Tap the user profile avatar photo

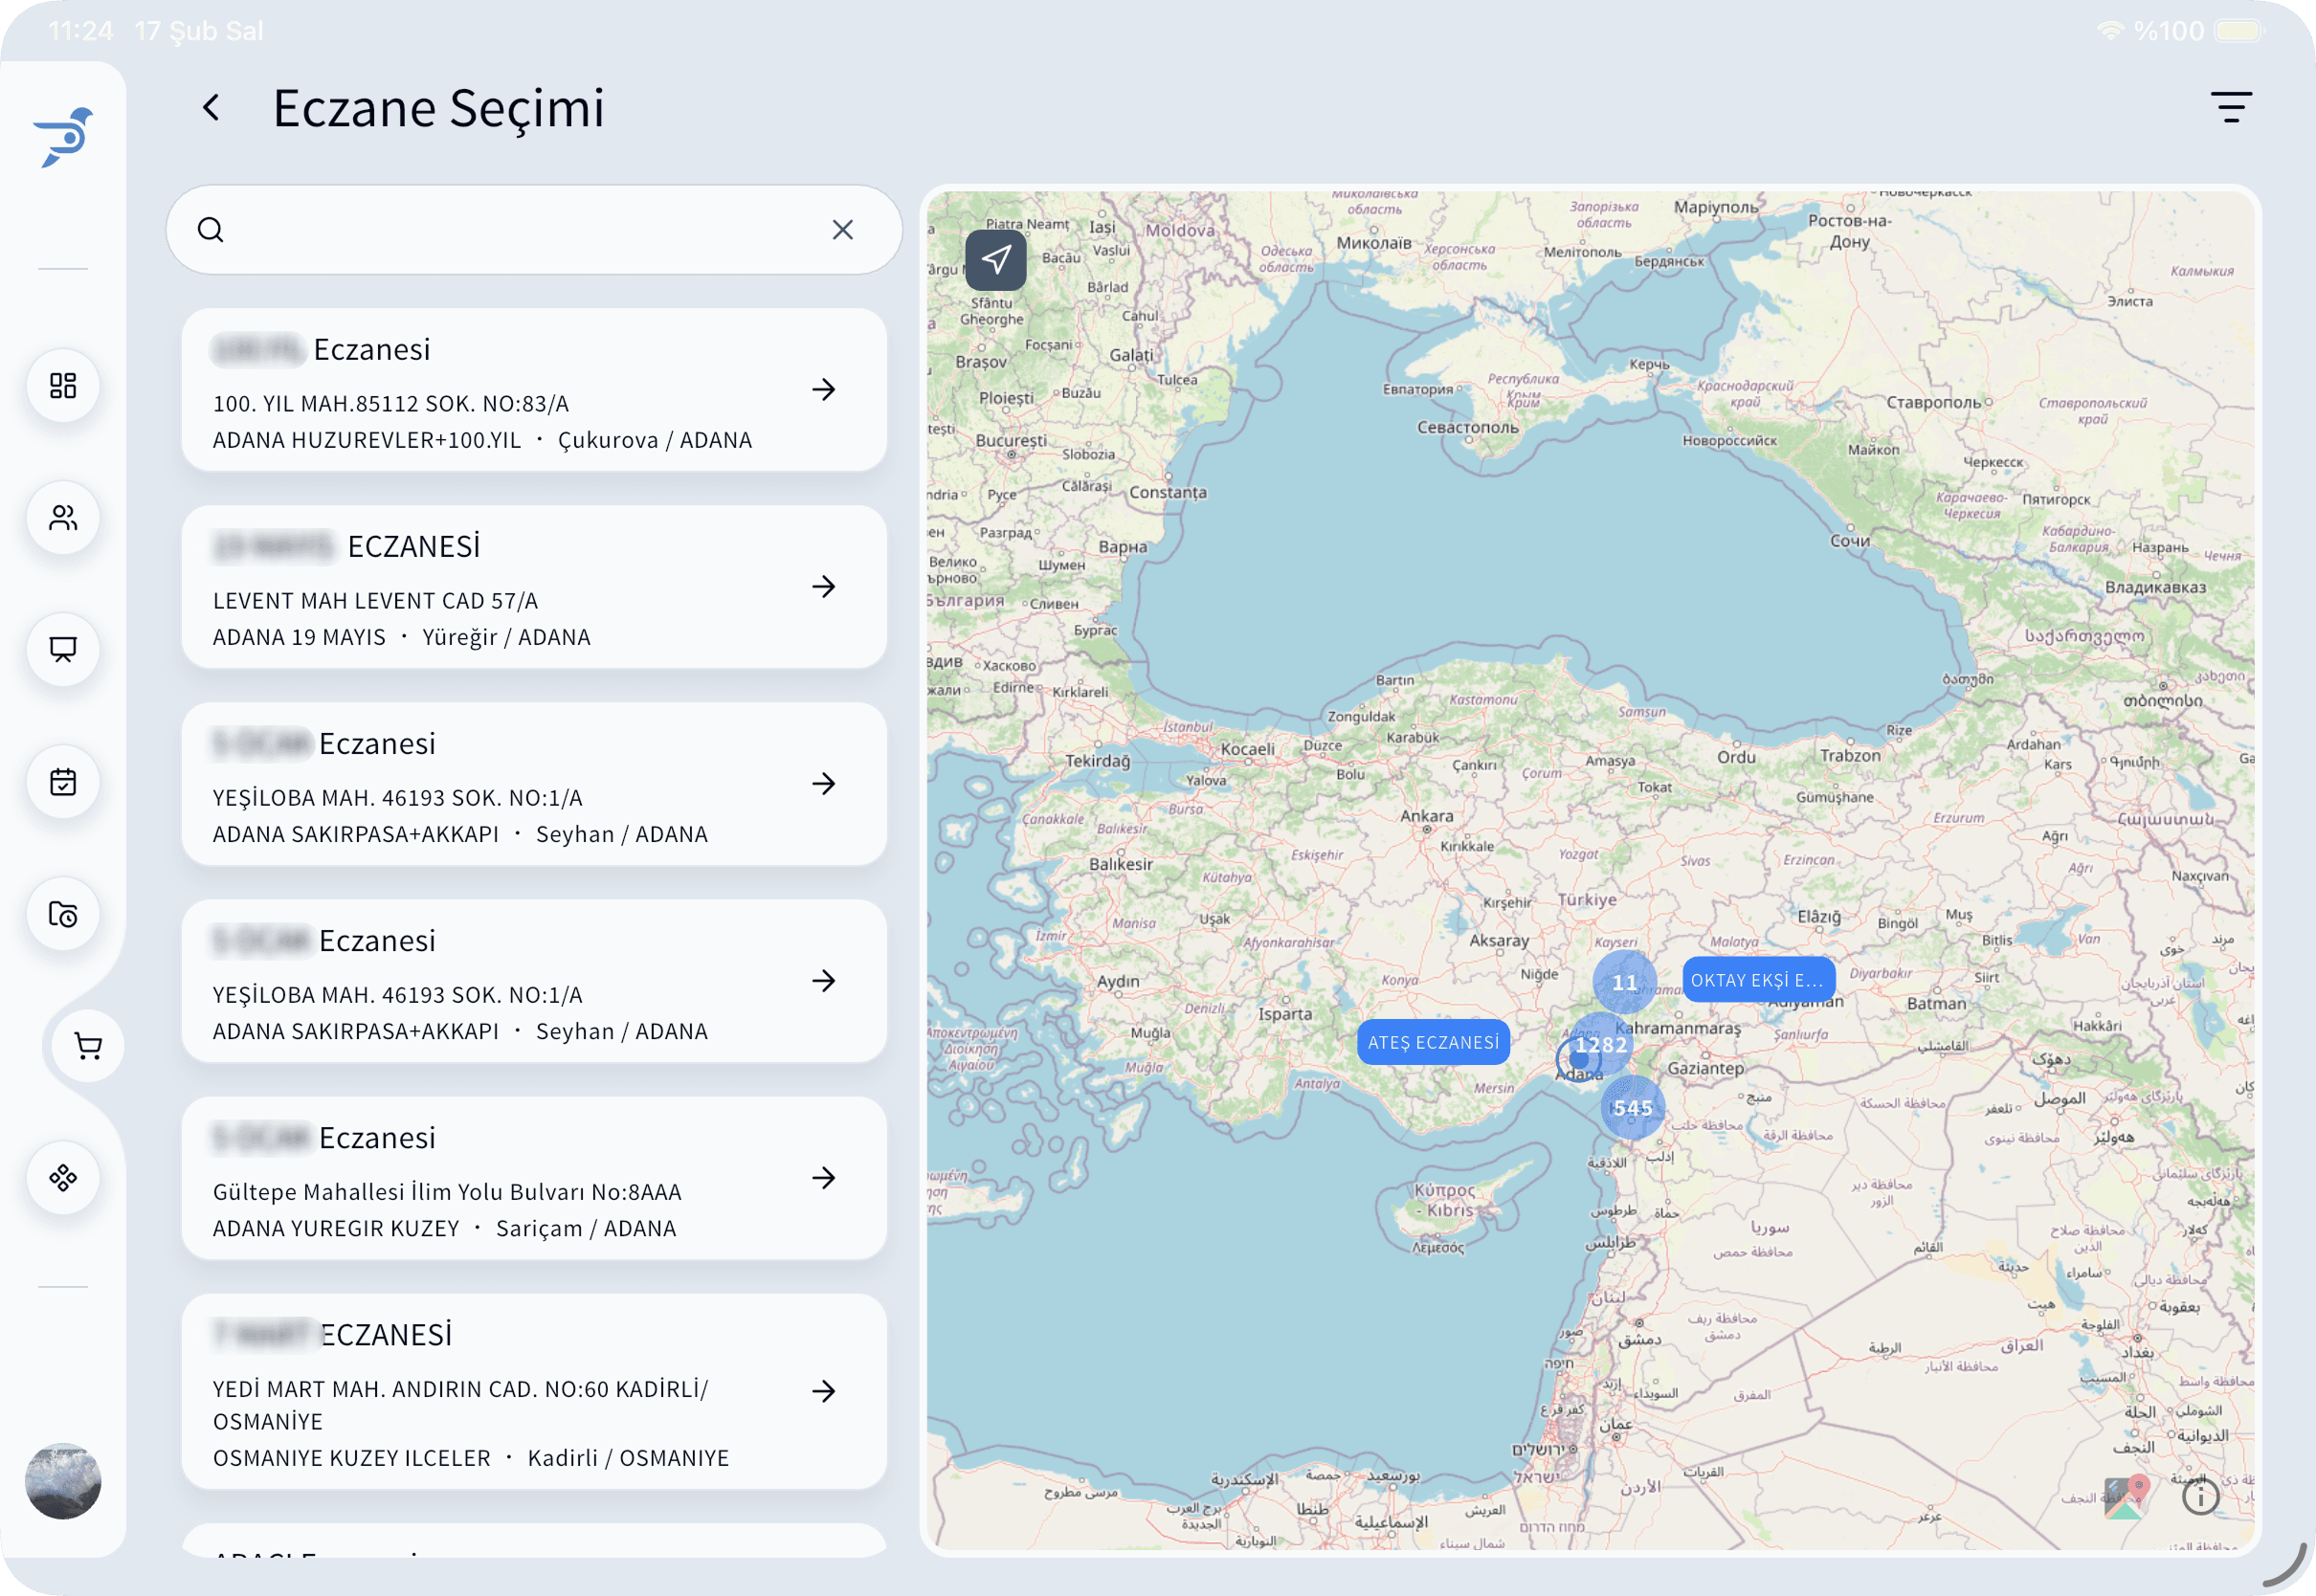point(63,1481)
